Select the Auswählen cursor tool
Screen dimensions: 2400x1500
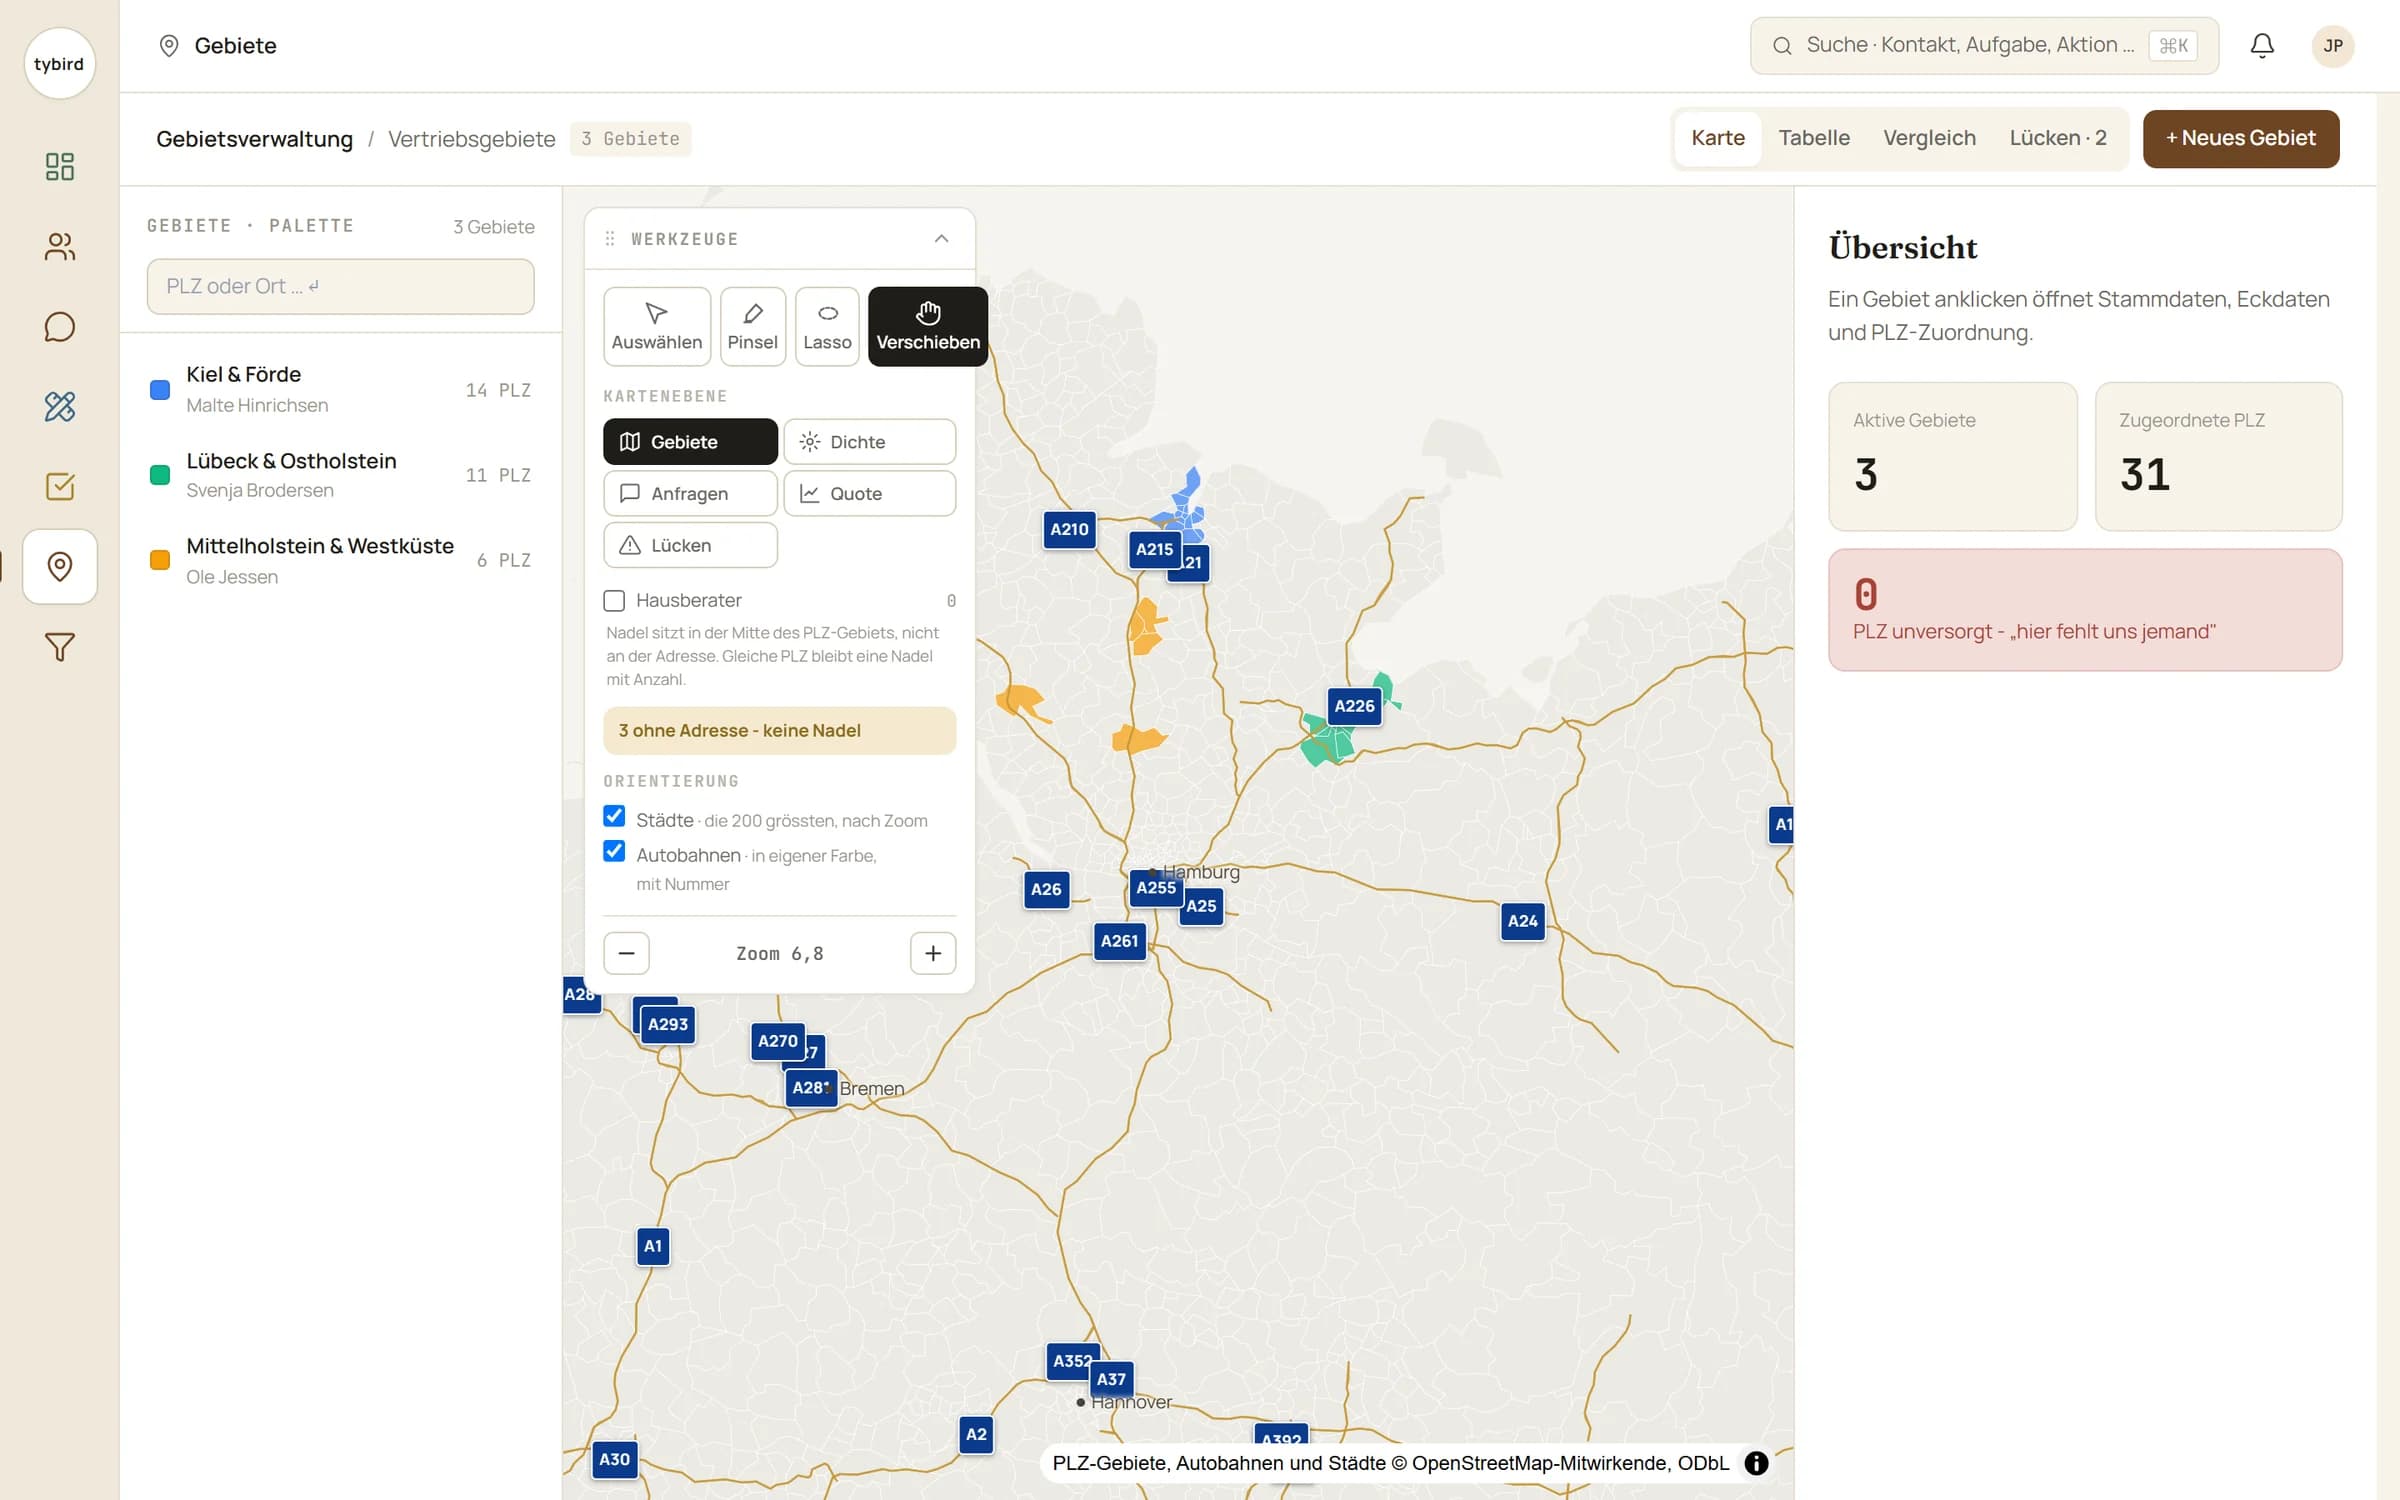(657, 327)
